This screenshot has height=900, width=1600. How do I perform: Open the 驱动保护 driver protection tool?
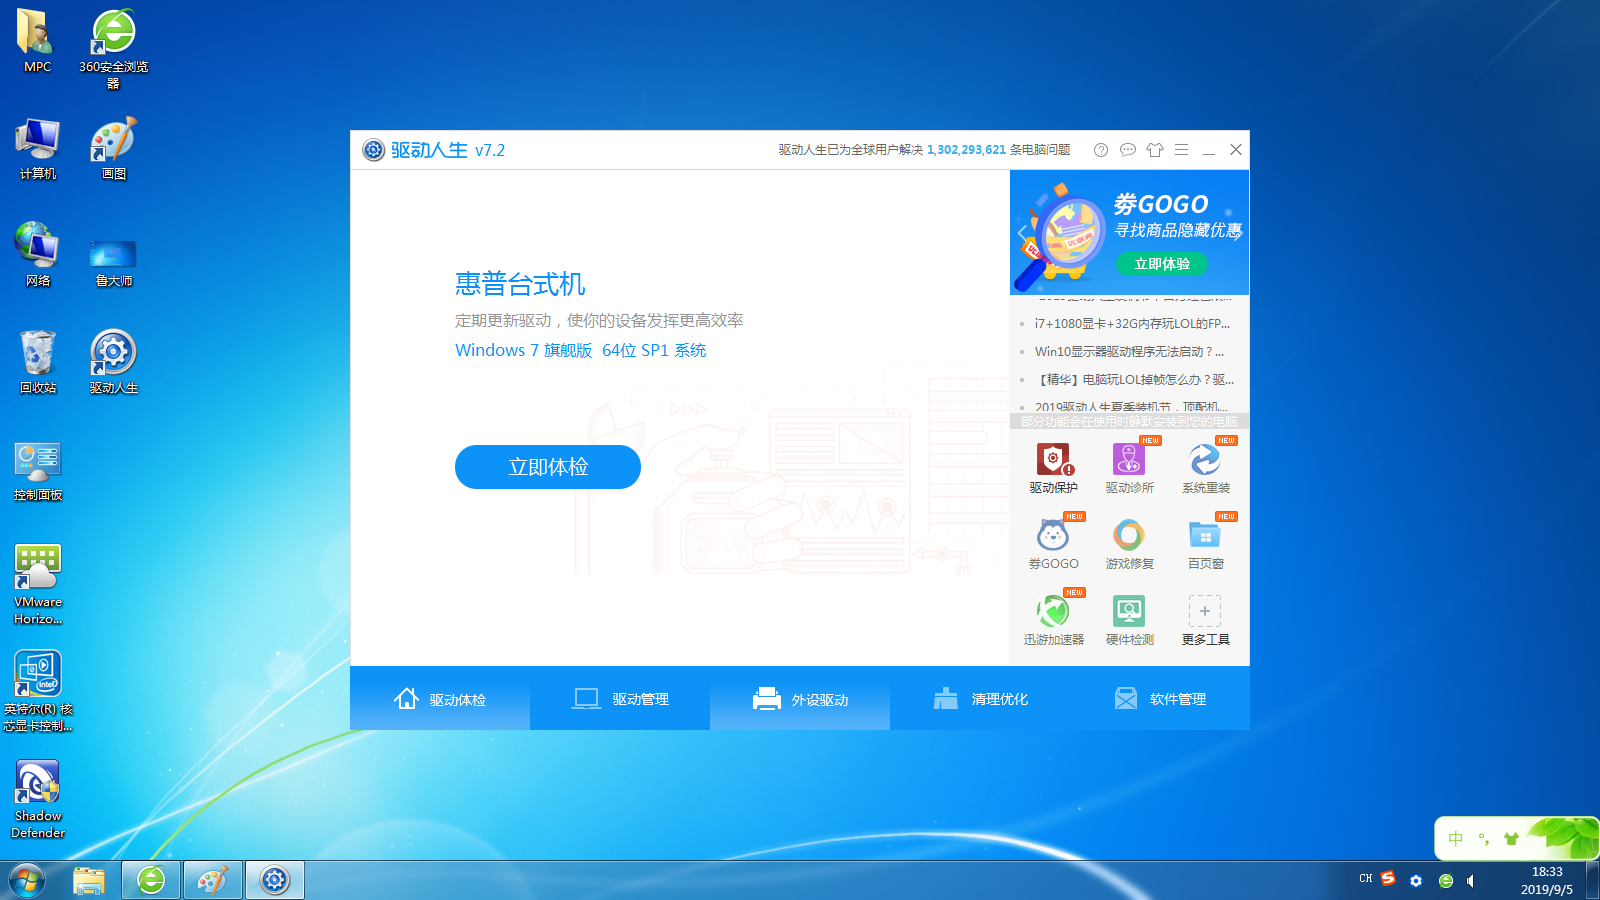pos(1053,468)
